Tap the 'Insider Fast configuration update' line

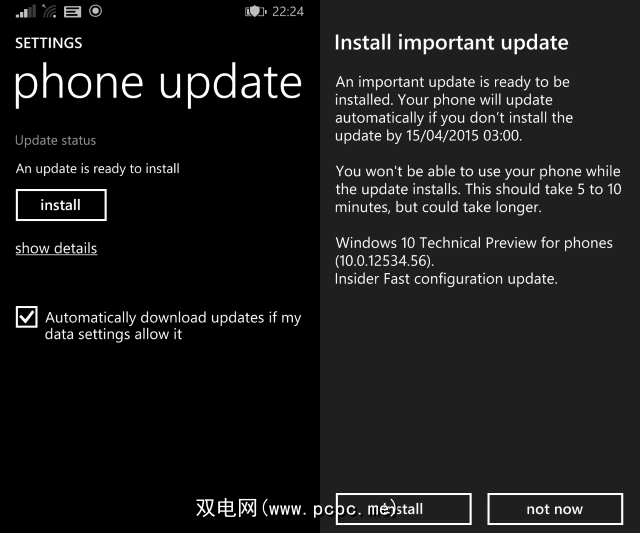coord(446,279)
